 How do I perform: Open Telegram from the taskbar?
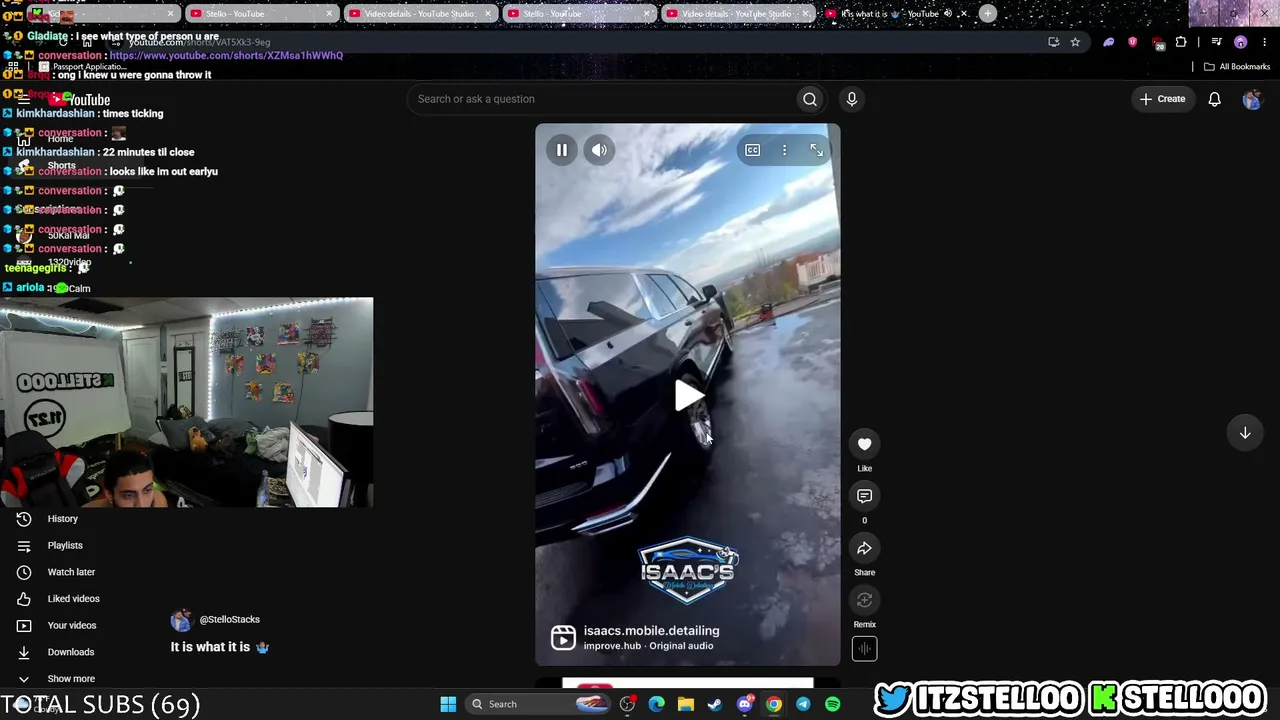[803, 704]
